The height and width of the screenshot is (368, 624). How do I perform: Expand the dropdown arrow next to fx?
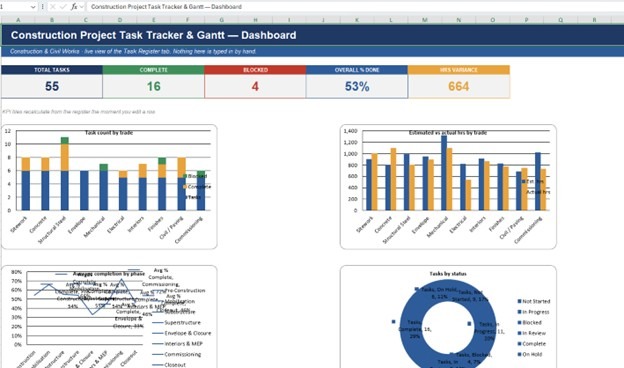[82, 7]
